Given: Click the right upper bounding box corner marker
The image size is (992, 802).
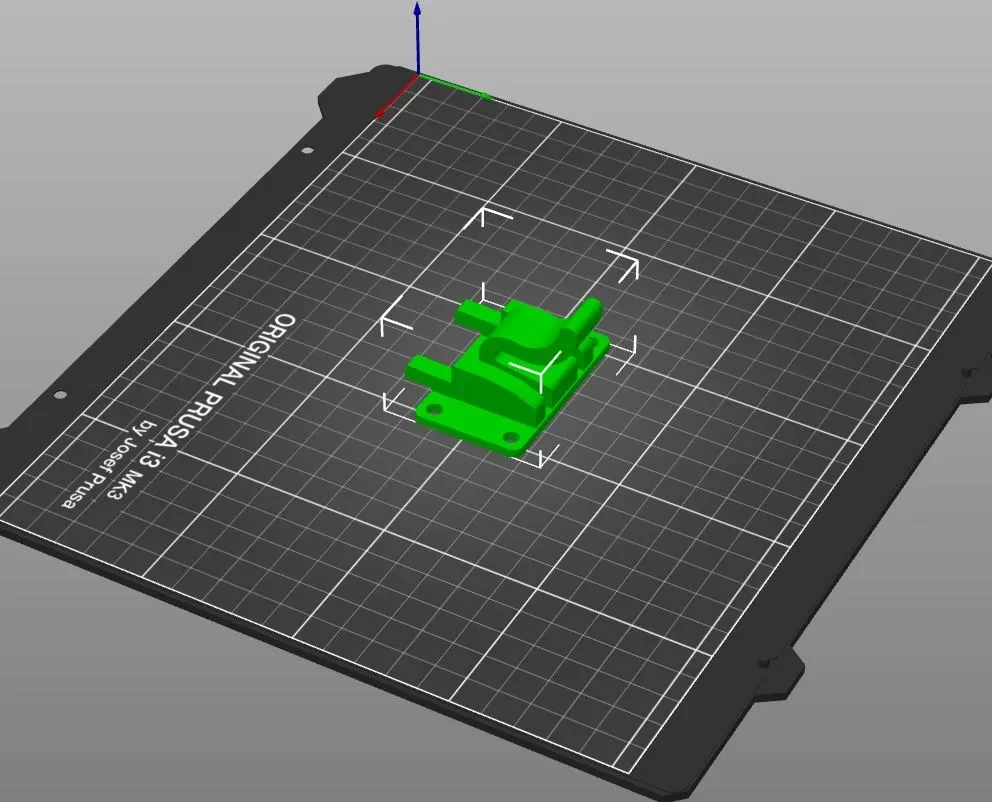Looking at the screenshot, I should pyautogui.click(x=625, y=264).
